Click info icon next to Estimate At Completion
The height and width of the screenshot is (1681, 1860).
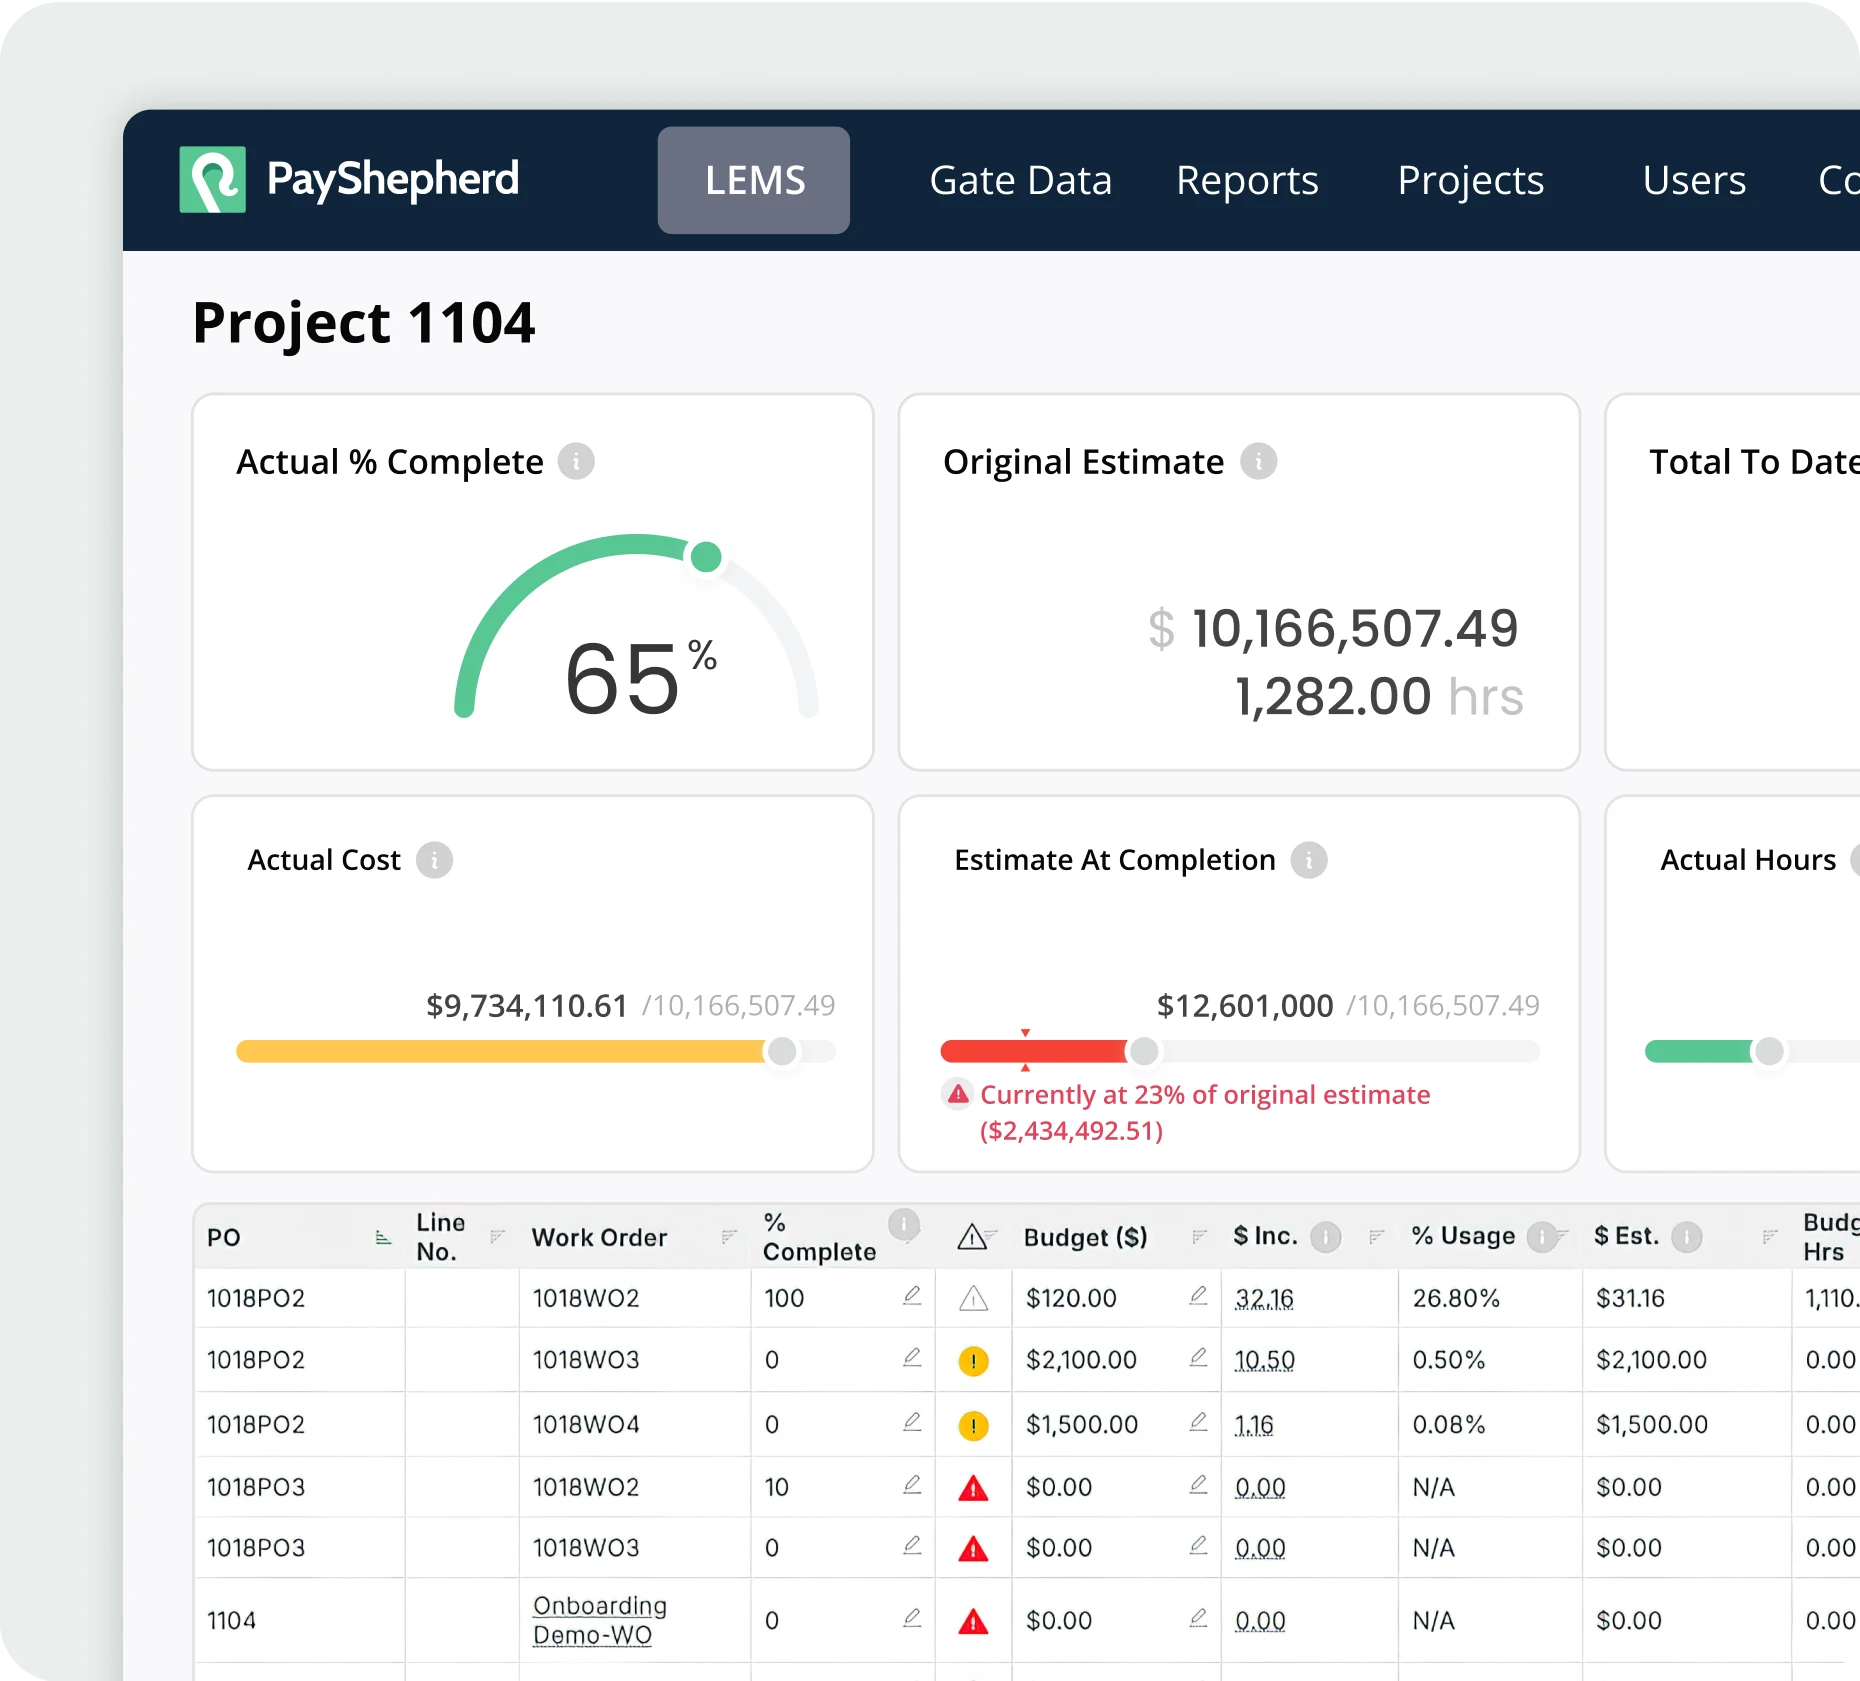(x=1308, y=860)
